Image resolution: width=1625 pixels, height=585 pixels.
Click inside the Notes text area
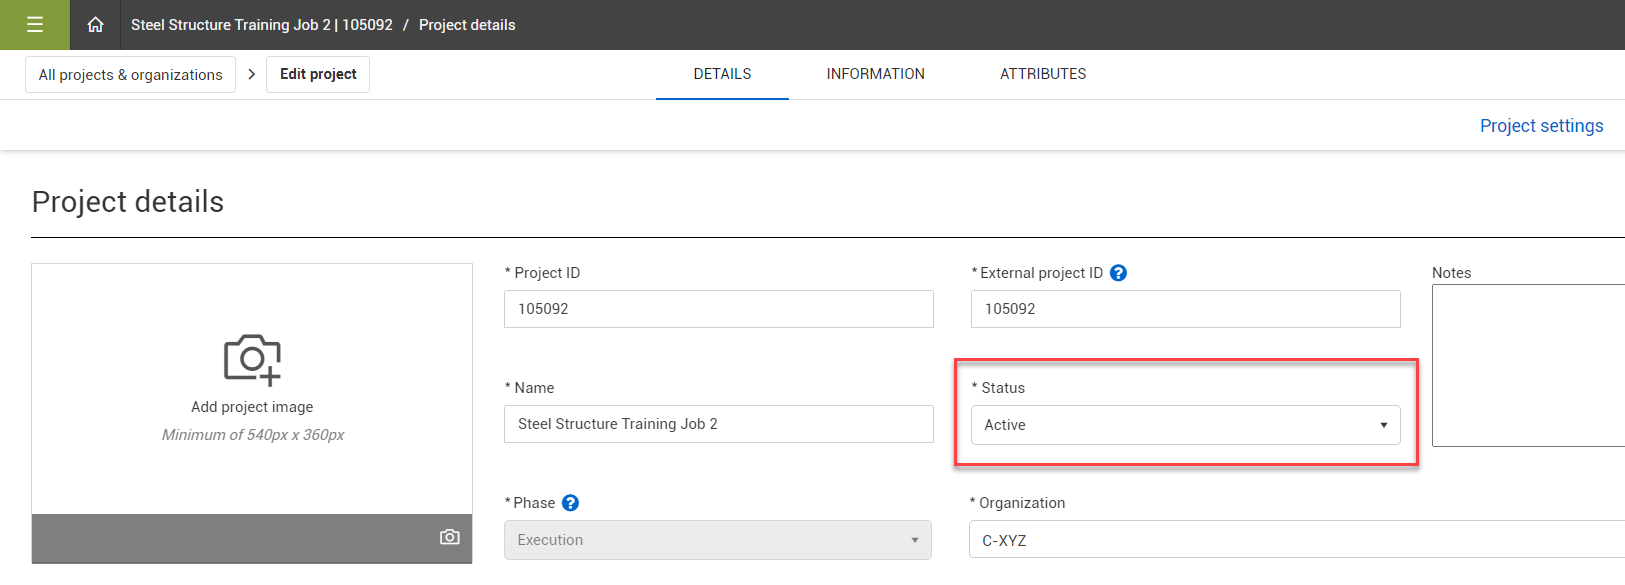click(x=1528, y=365)
